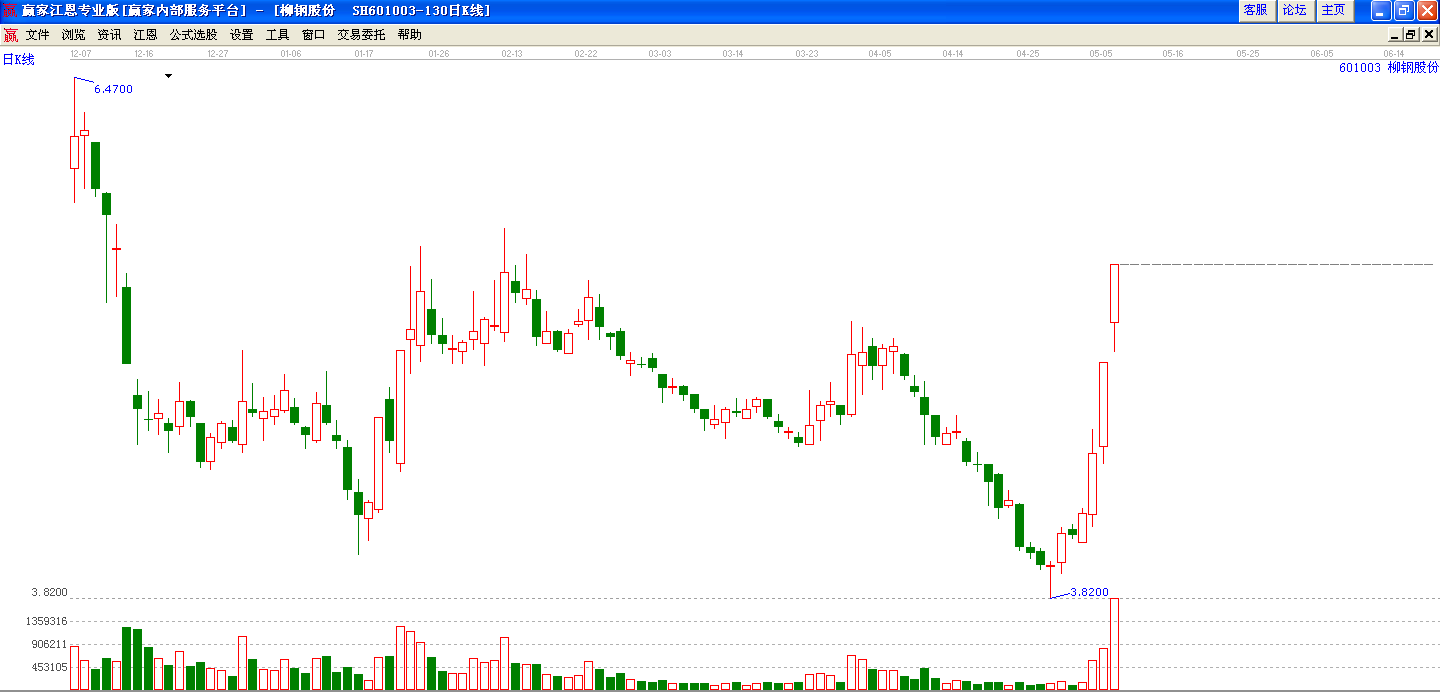Open the 交易委托 menu
Image resolution: width=1440 pixels, height=693 pixels.
point(361,34)
